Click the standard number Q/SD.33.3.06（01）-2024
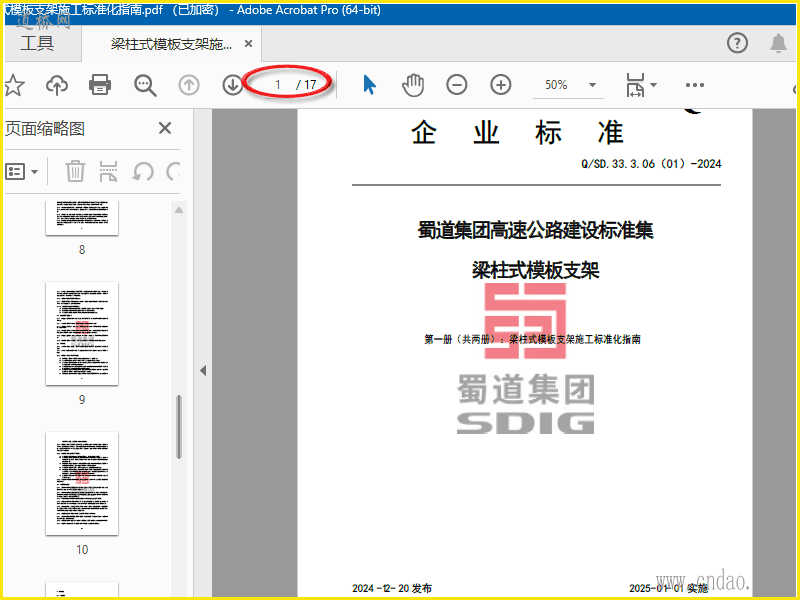Image resolution: width=800 pixels, height=600 pixels. [651, 164]
